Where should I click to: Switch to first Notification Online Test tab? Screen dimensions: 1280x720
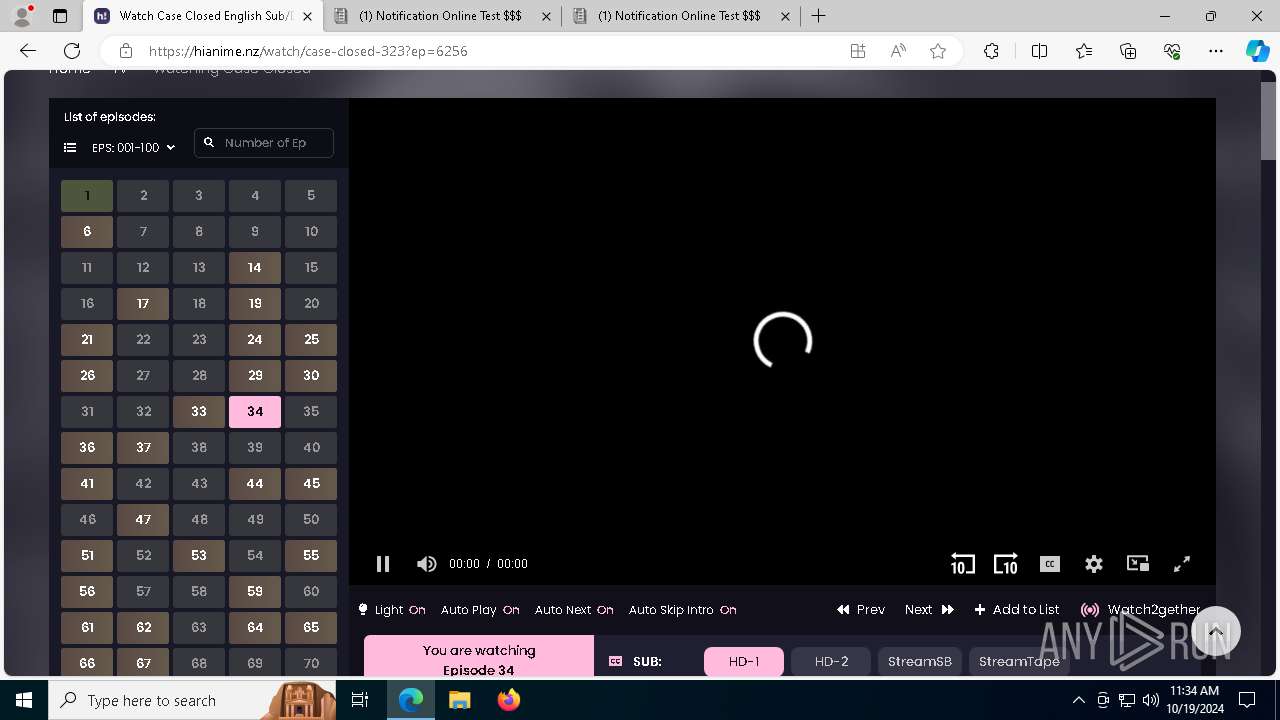tap(441, 16)
